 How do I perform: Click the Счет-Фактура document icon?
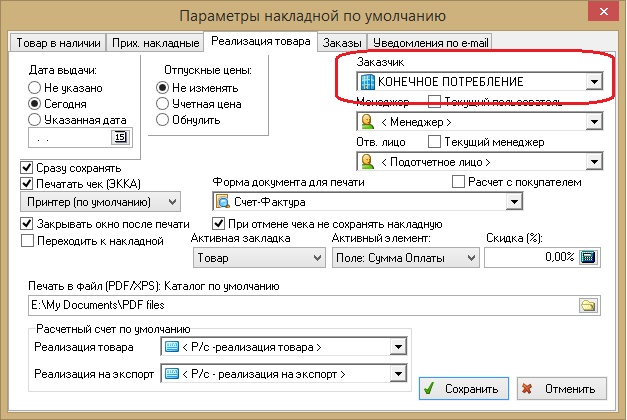pyautogui.click(x=224, y=203)
